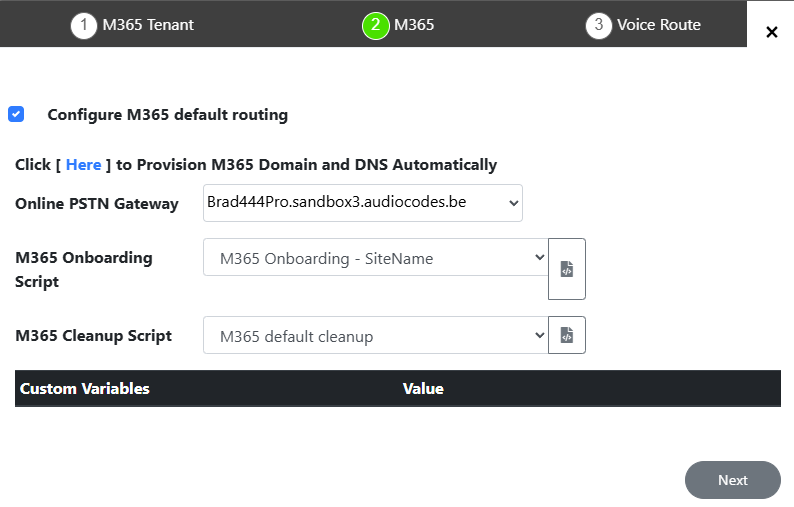Image resolution: width=794 pixels, height=507 pixels.
Task: Open the M365 Cleanup script code icon
Action: [x=566, y=335]
